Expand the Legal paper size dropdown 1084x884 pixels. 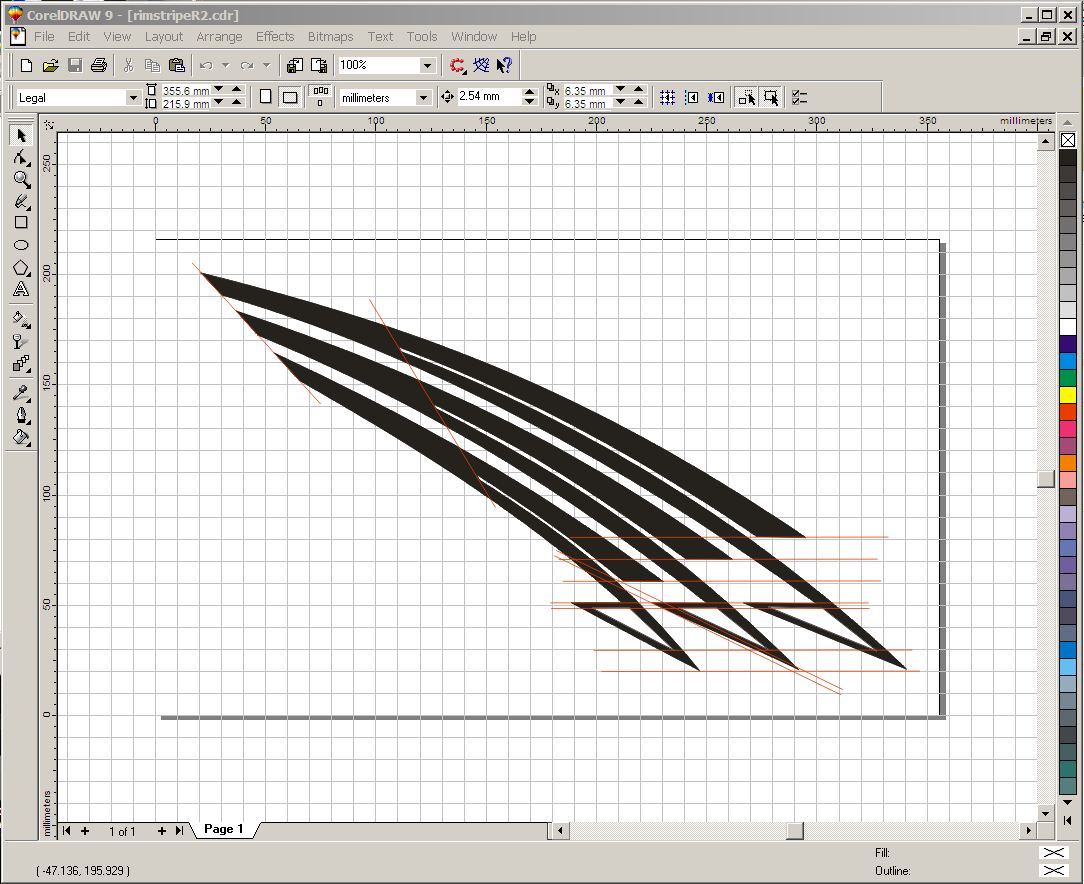133,98
